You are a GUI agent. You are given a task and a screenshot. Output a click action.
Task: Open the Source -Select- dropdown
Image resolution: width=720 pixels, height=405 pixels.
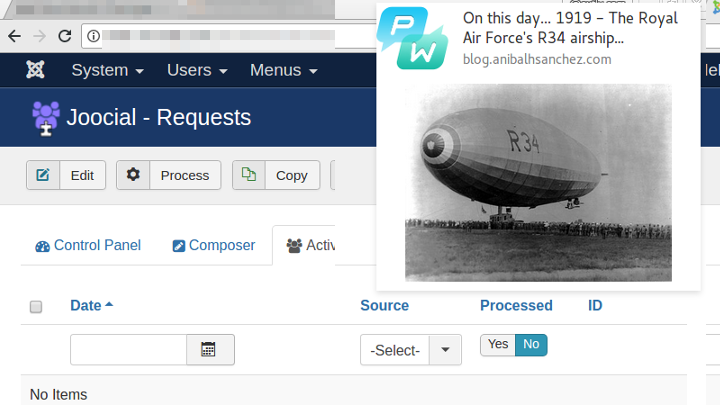(x=411, y=350)
